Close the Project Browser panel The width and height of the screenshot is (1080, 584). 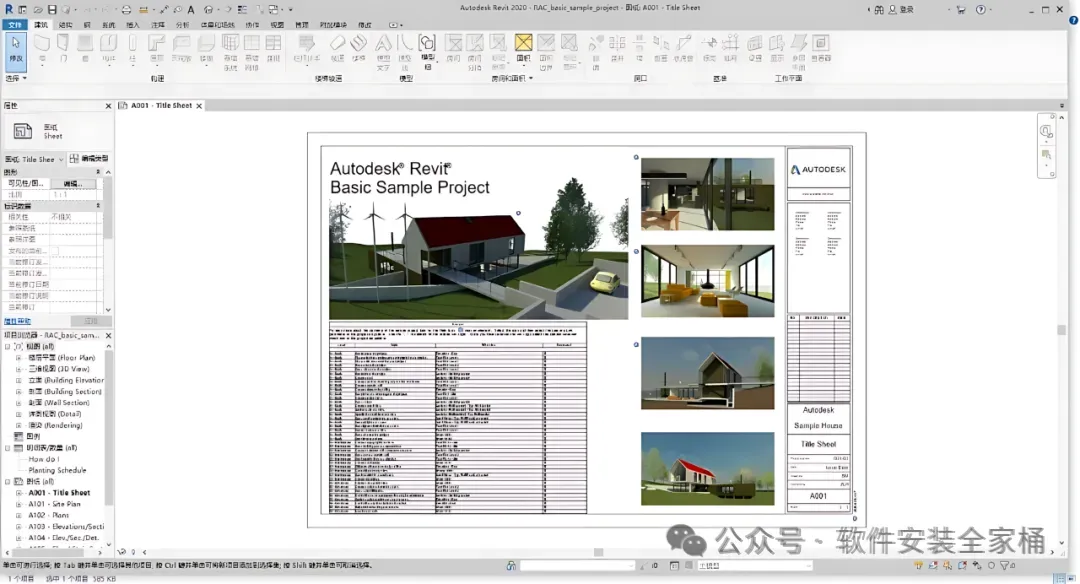tap(108, 335)
